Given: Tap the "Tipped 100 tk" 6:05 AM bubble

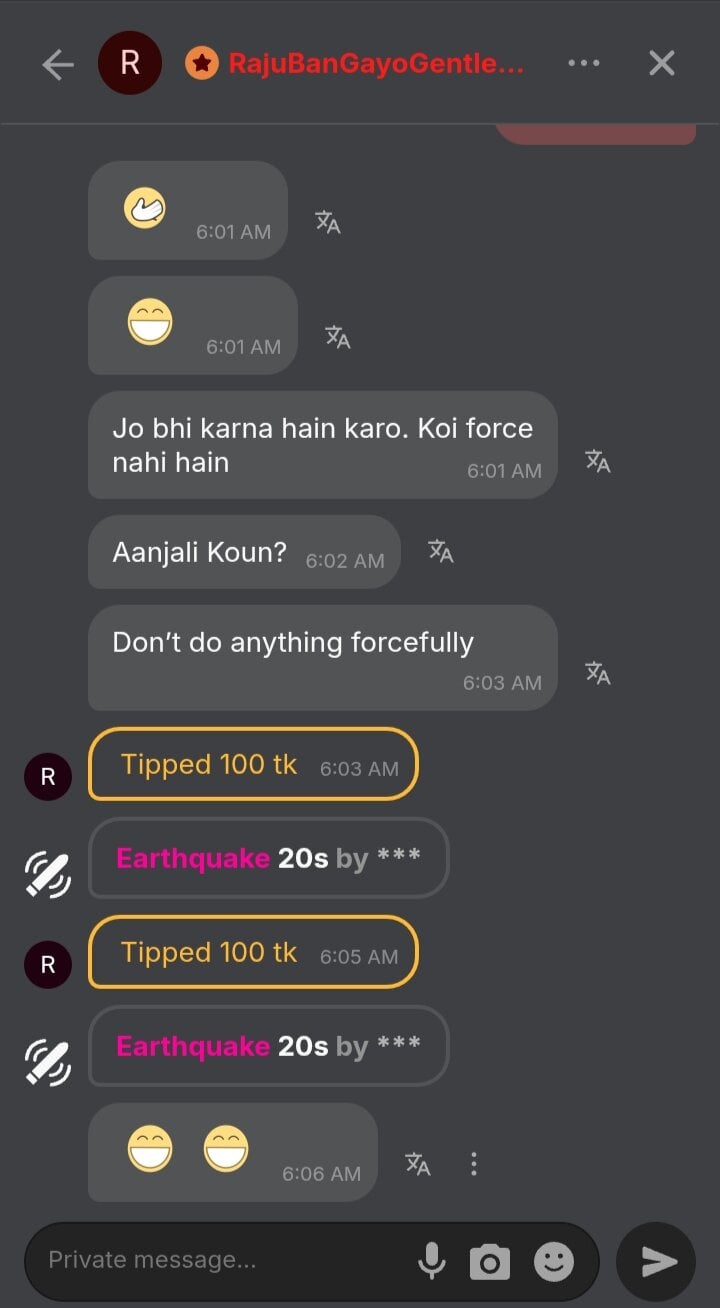Looking at the screenshot, I should [253, 953].
